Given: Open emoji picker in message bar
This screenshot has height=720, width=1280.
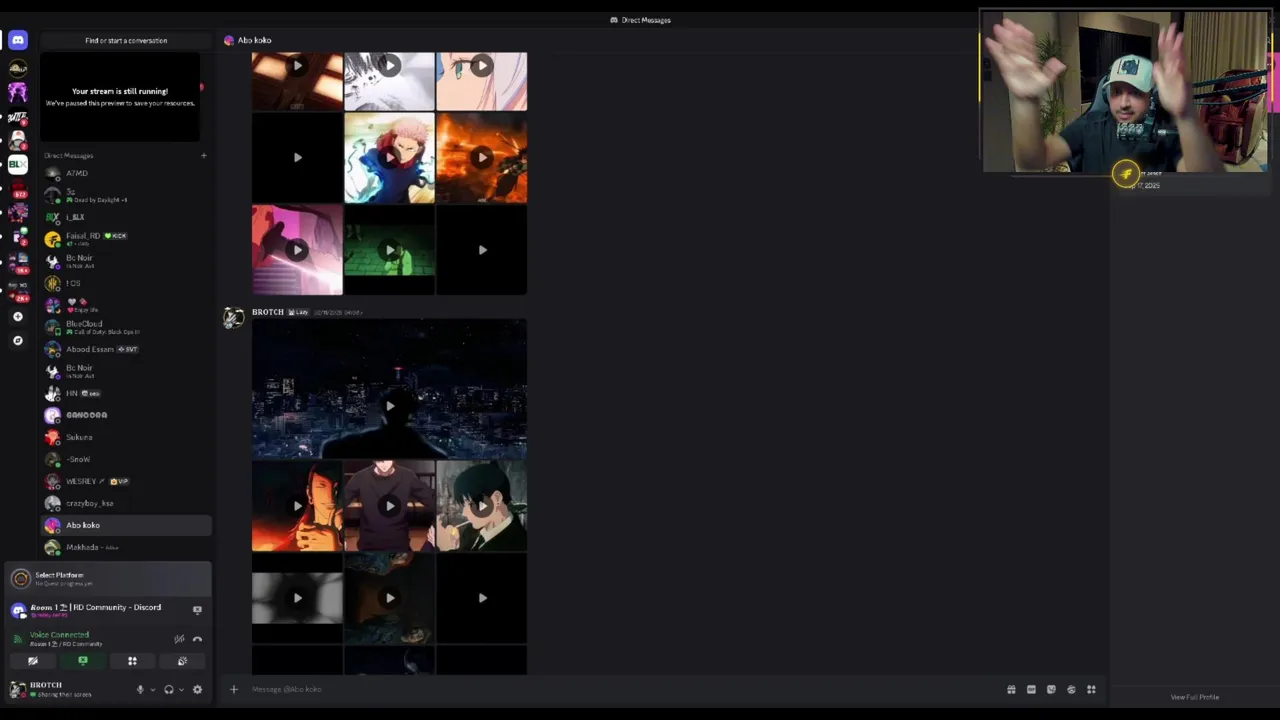Looking at the screenshot, I should 1071,689.
